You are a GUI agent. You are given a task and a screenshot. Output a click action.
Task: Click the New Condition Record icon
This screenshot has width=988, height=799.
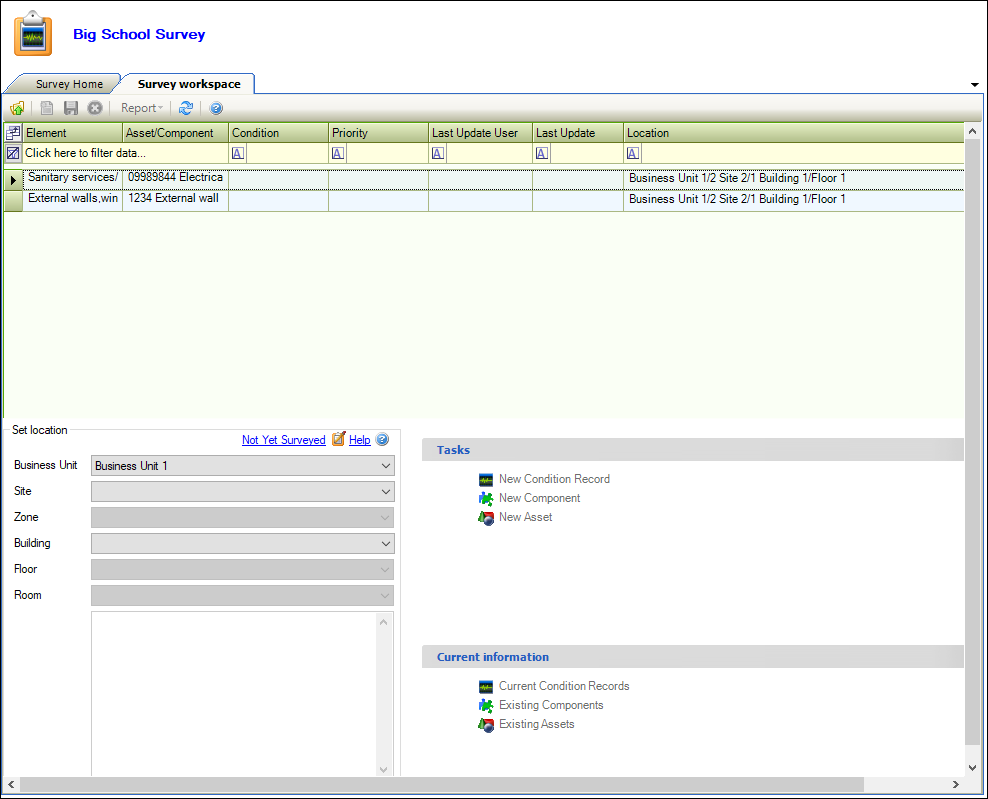coord(486,479)
